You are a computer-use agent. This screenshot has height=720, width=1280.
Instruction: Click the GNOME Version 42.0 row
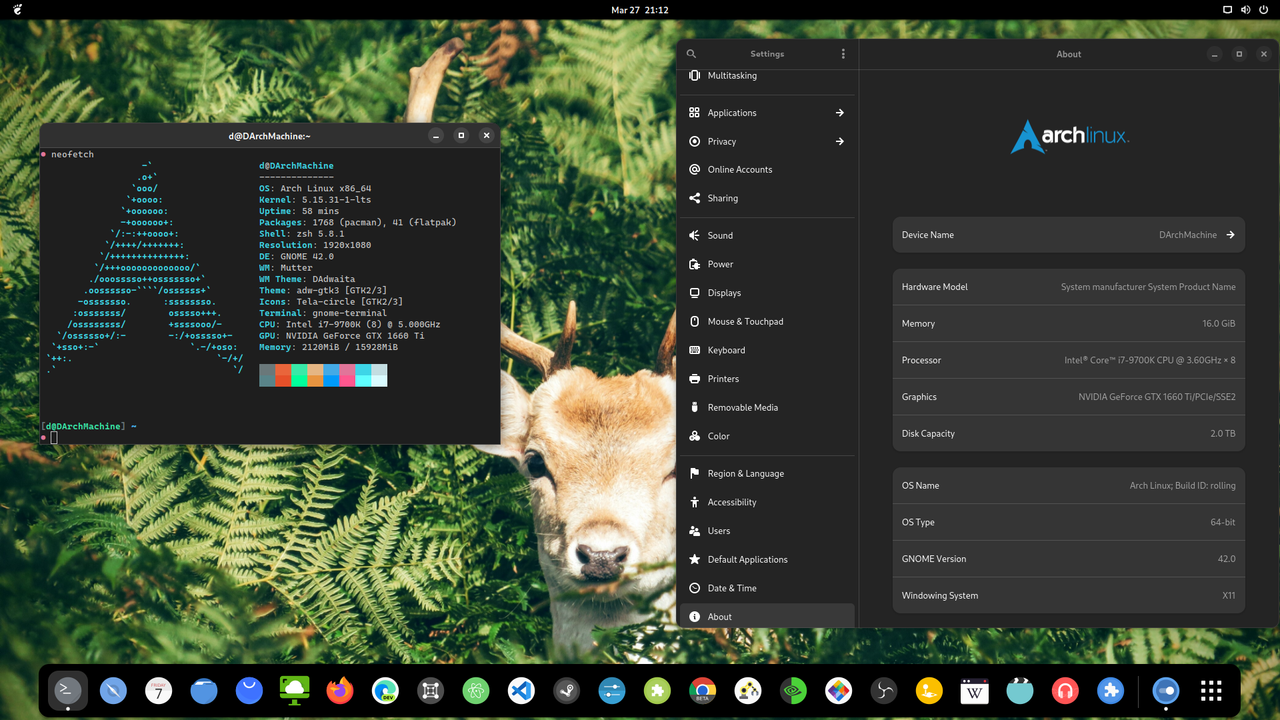click(x=1069, y=559)
